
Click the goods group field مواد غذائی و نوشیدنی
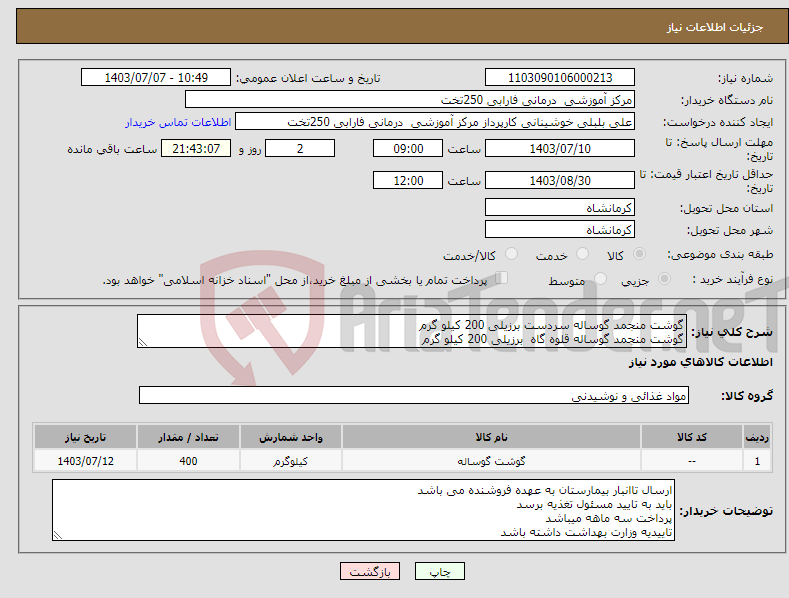pos(414,396)
